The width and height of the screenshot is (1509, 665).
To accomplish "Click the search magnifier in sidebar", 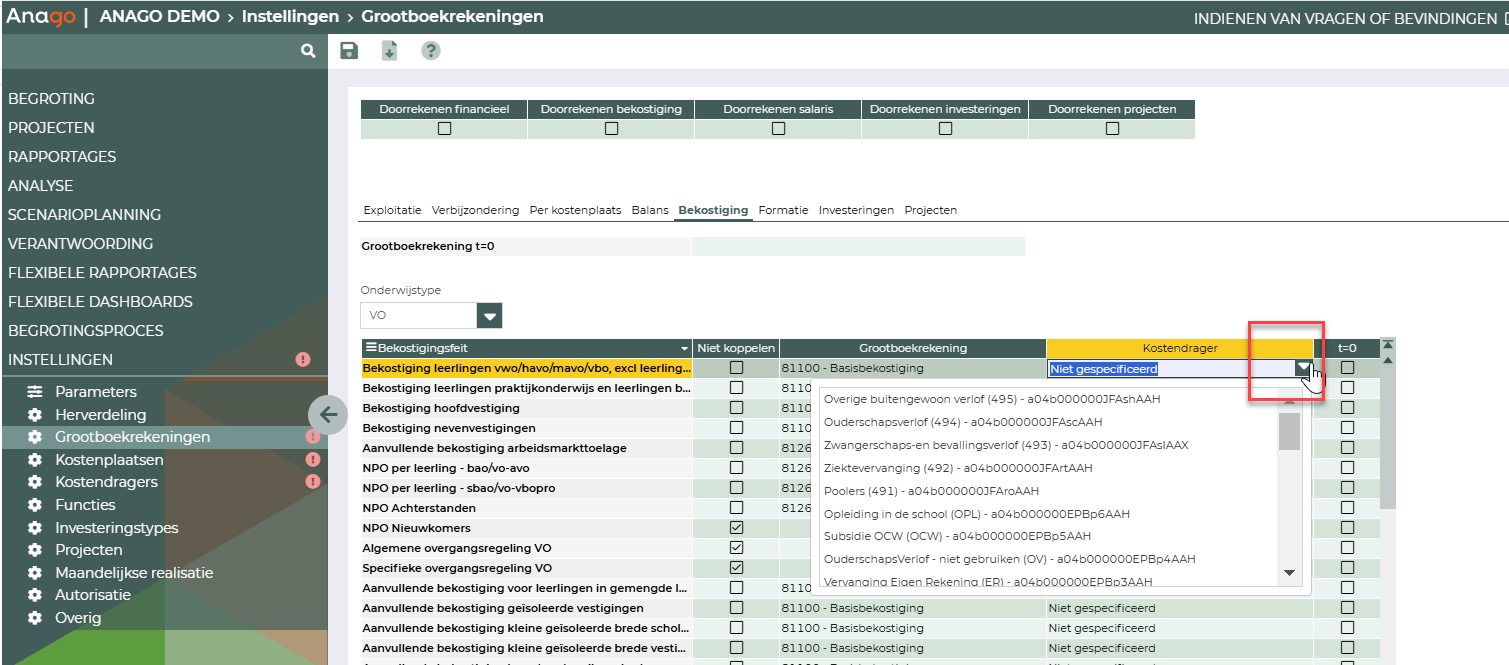I will pyautogui.click(x=308, y=50).
